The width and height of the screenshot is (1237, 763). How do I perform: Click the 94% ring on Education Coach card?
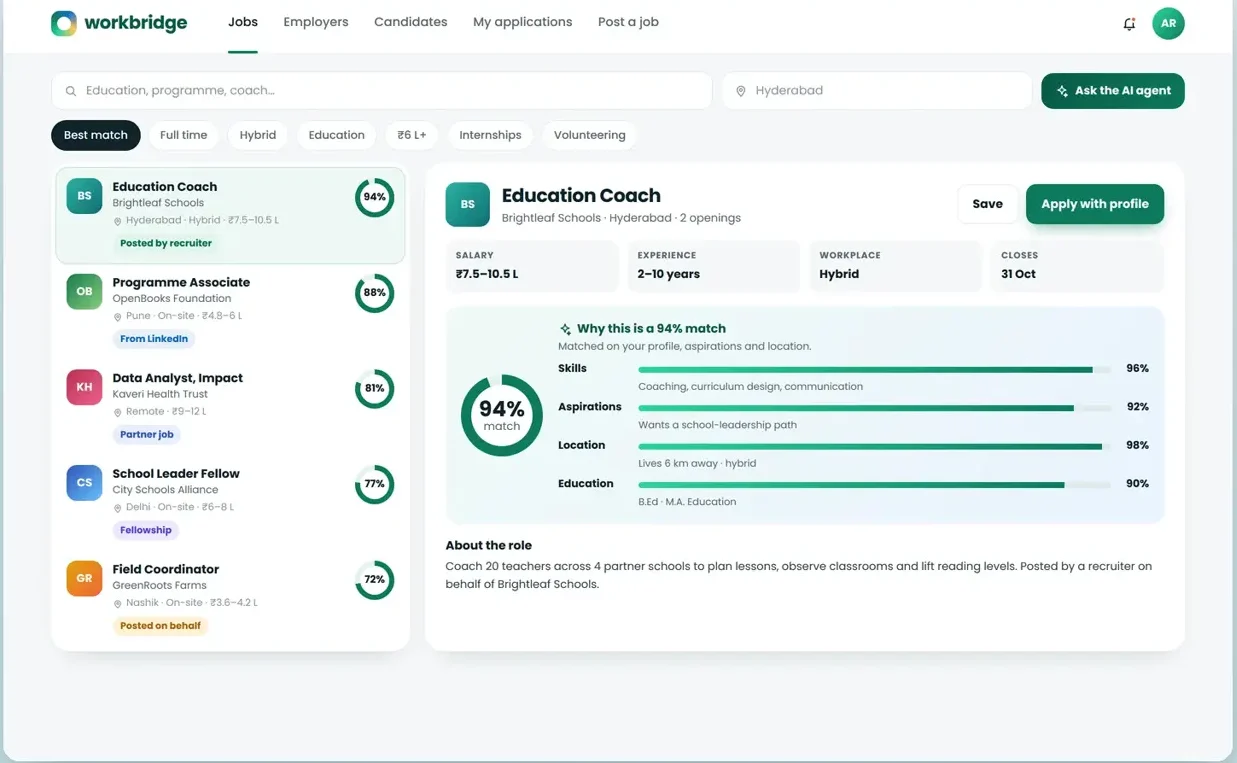pyautogui.click(x=374, y=197)
